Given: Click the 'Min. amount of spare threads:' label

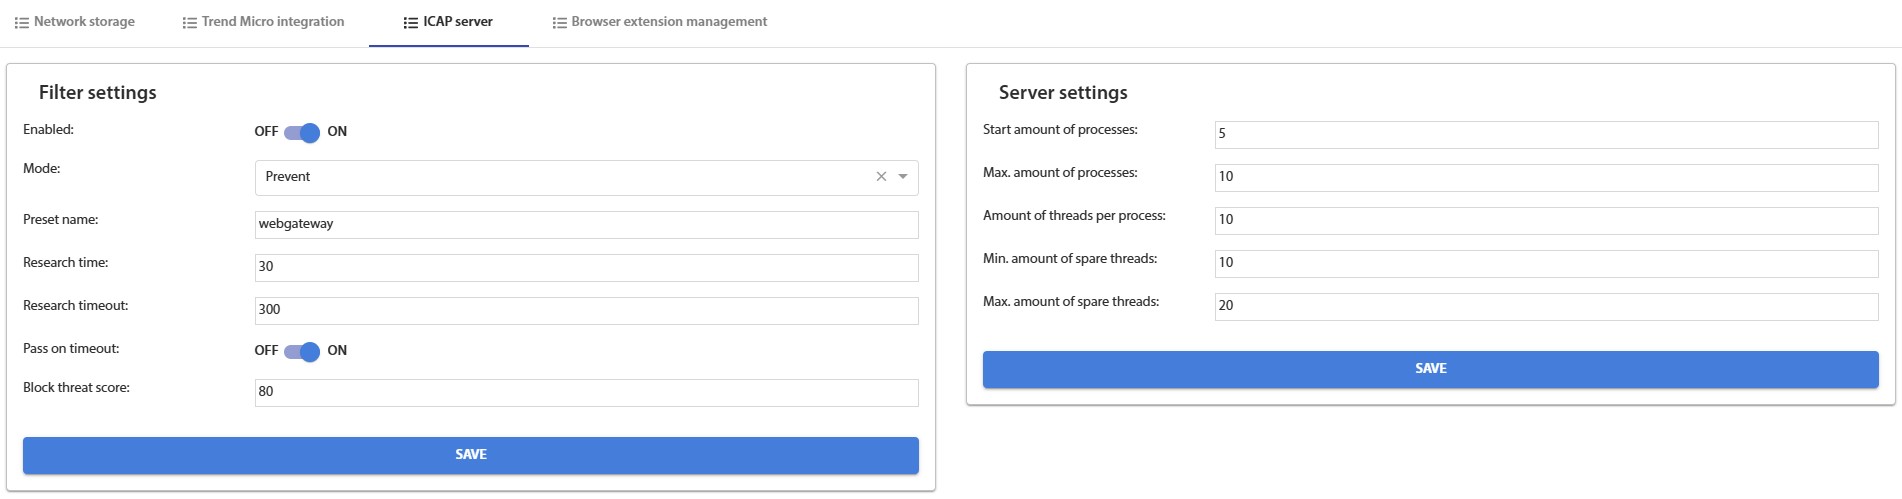Looking at the screenshot, I should pos(1070,259).
